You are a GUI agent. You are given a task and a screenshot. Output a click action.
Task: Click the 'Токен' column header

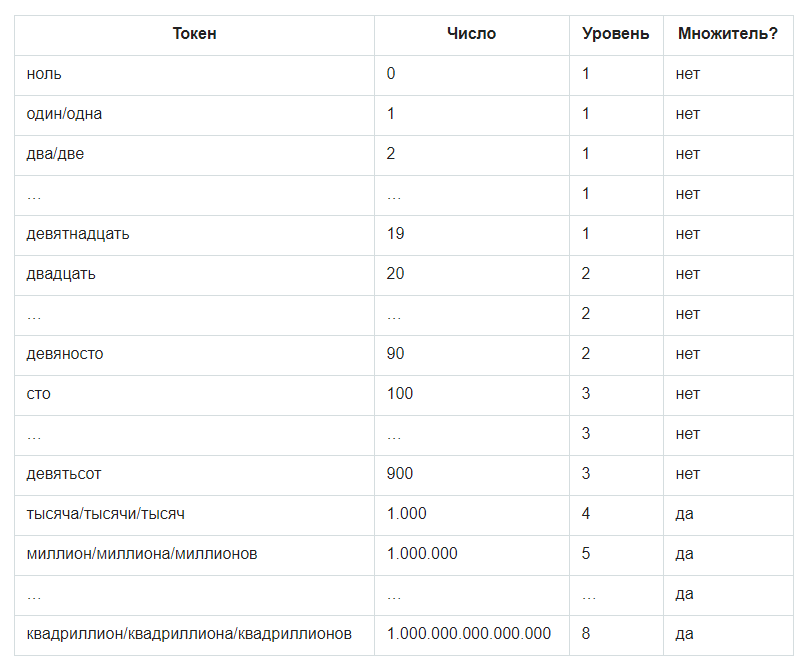coord(194,34)
